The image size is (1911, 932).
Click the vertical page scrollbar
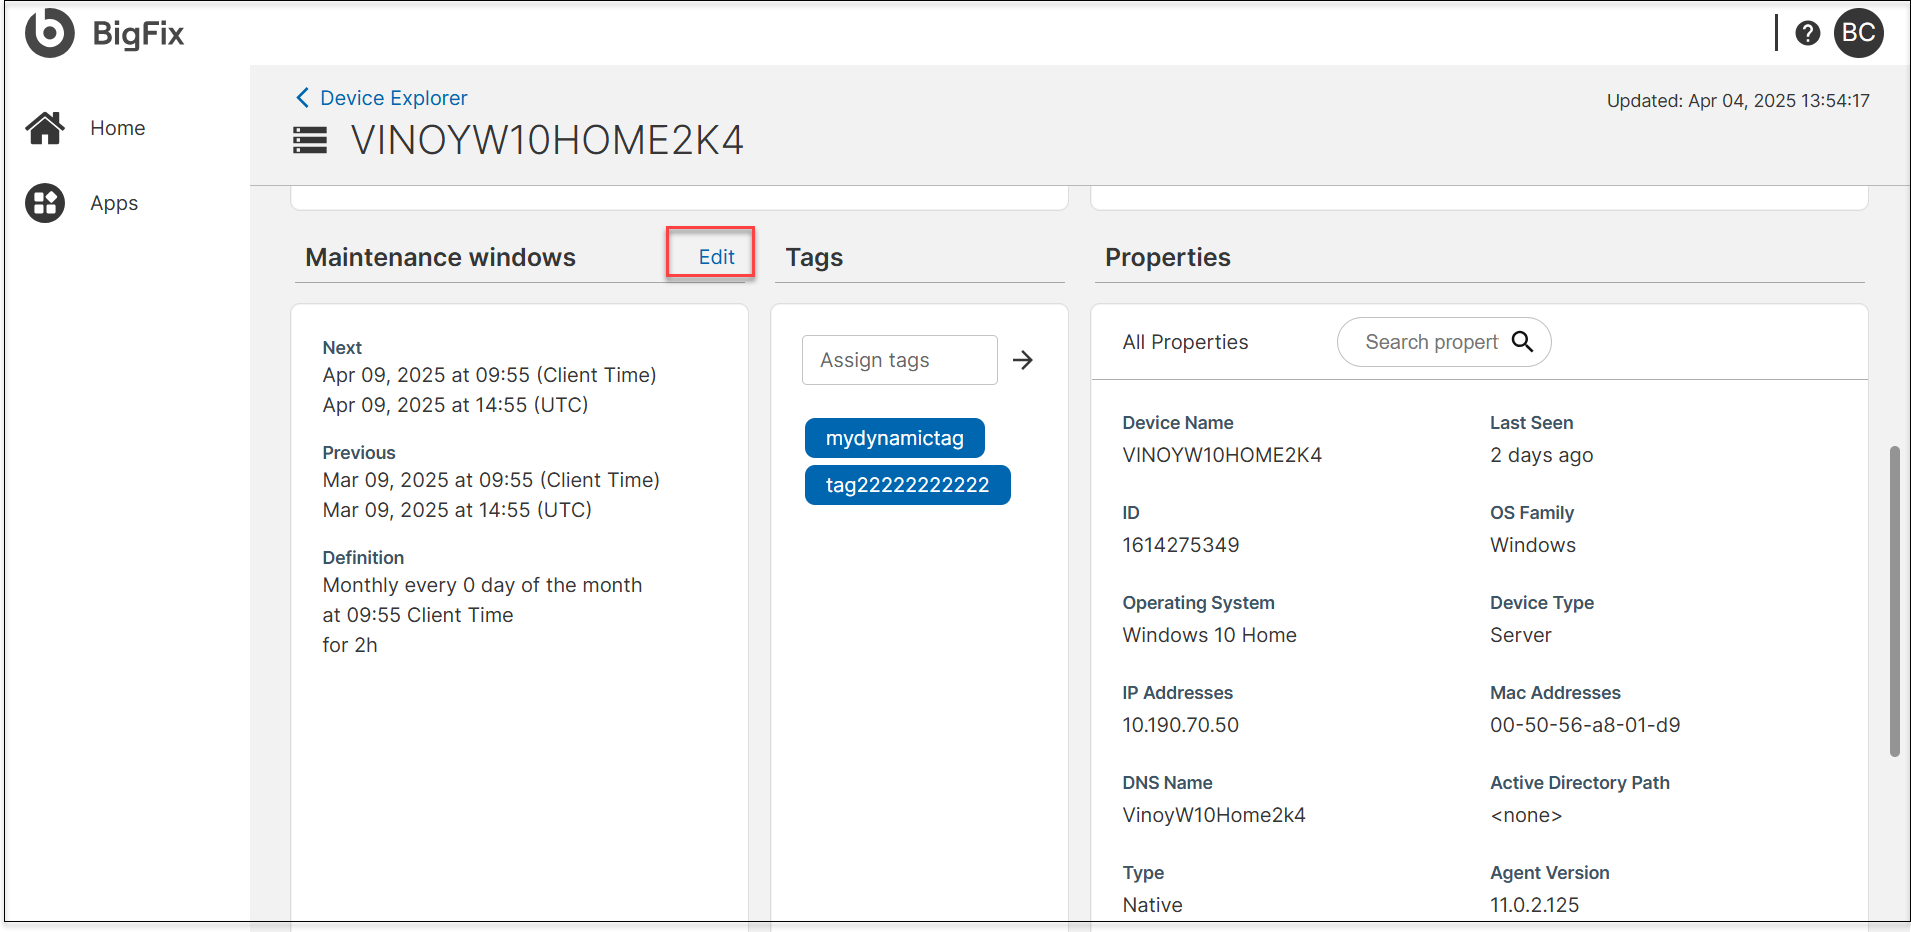1894,600
